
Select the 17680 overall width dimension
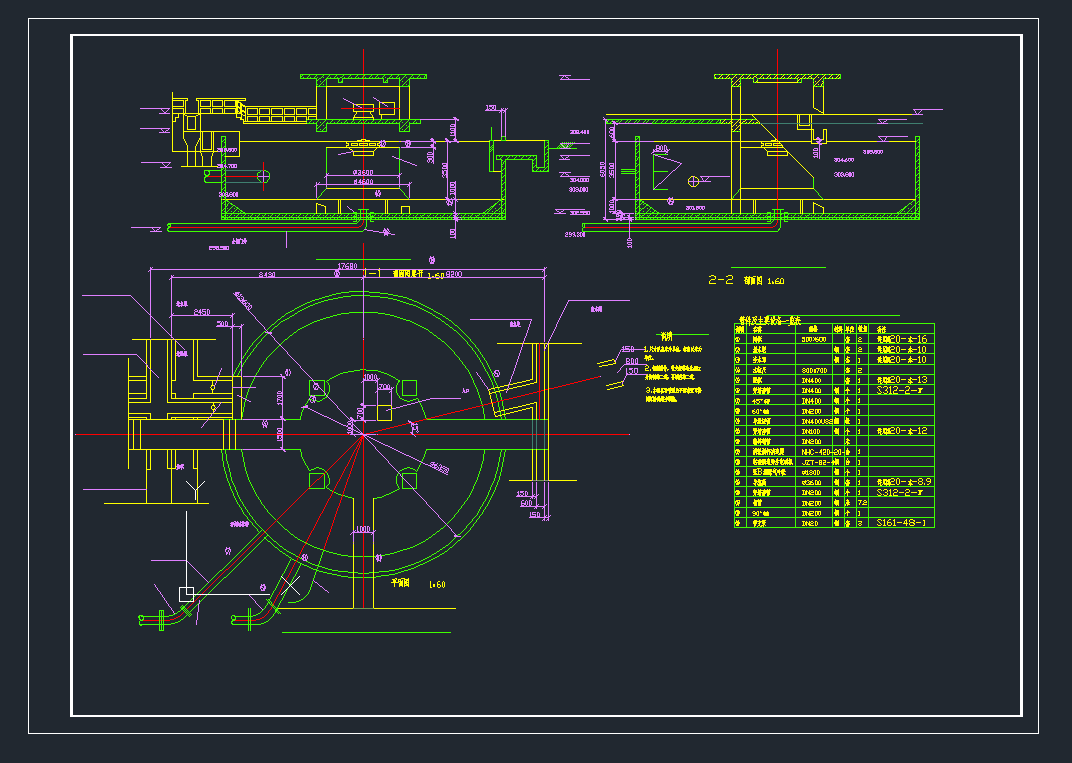point(347,266)
